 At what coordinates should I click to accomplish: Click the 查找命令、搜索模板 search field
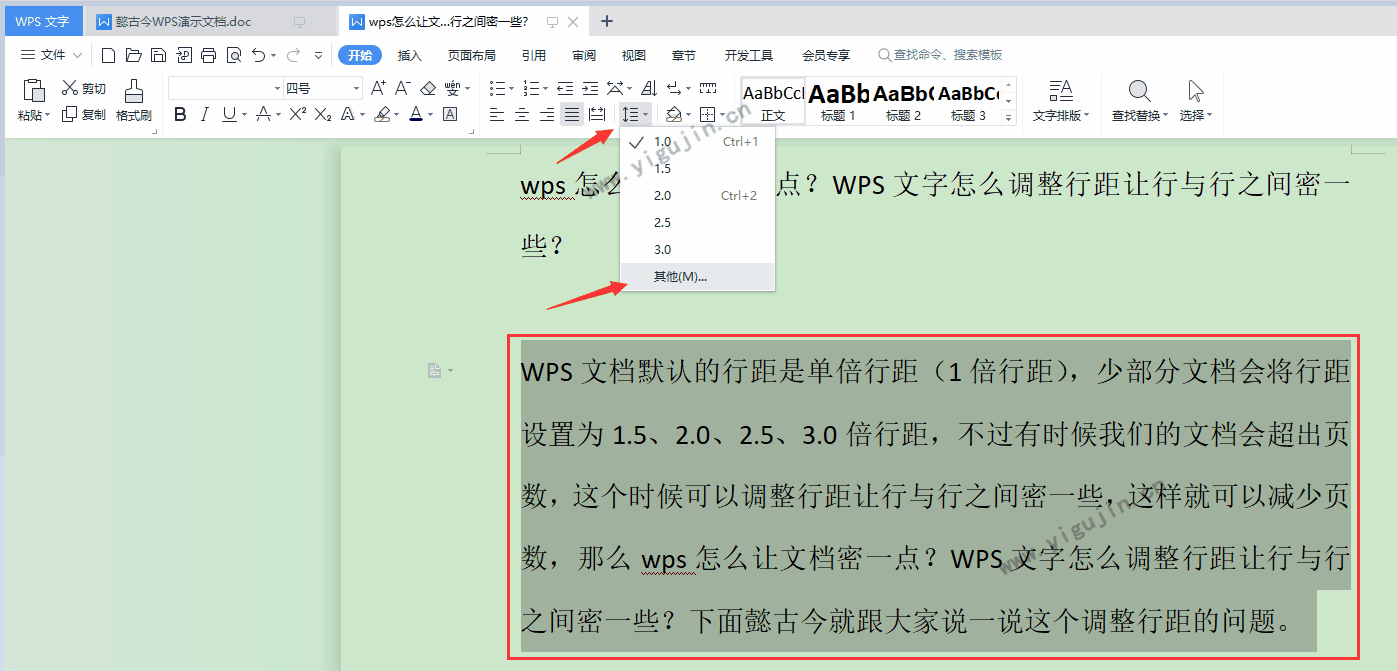click(940, 55)
